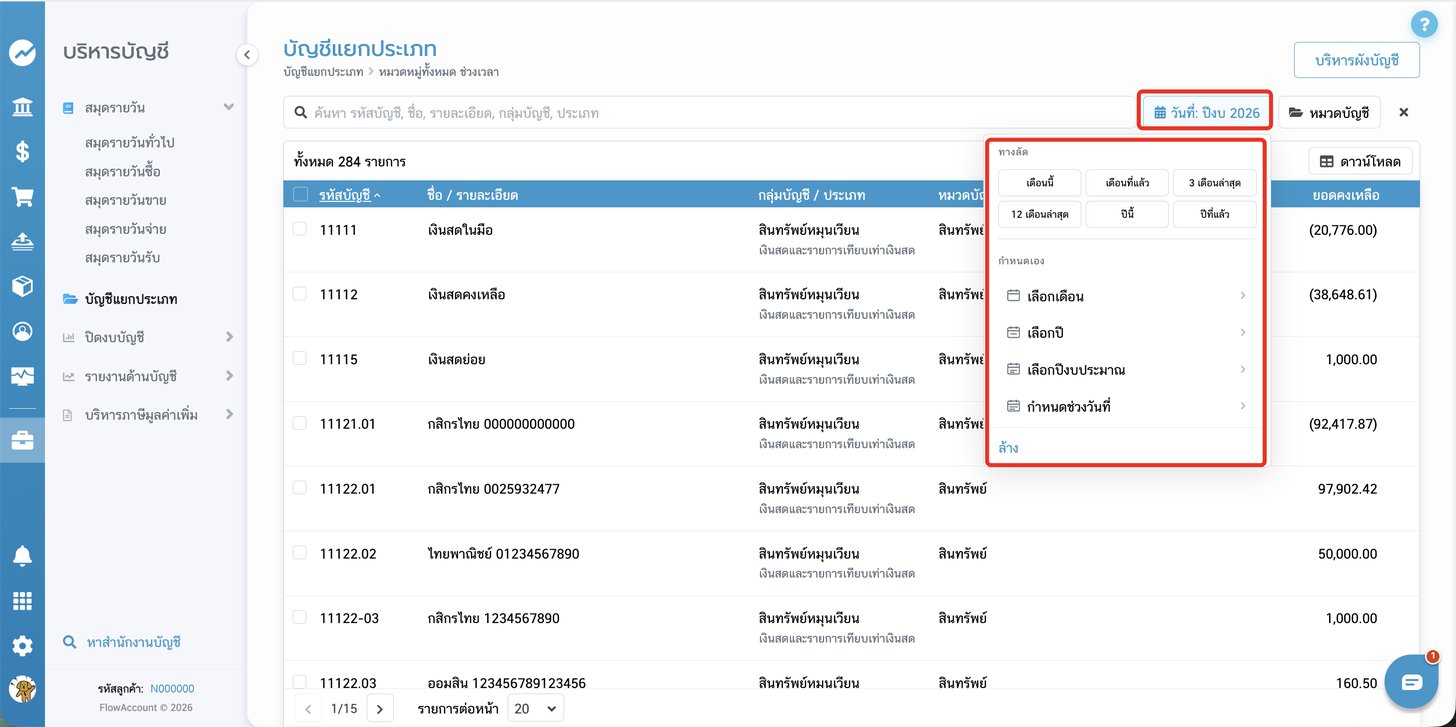Go to next page of results
The image size is (1456, 727).
[380, 709]
